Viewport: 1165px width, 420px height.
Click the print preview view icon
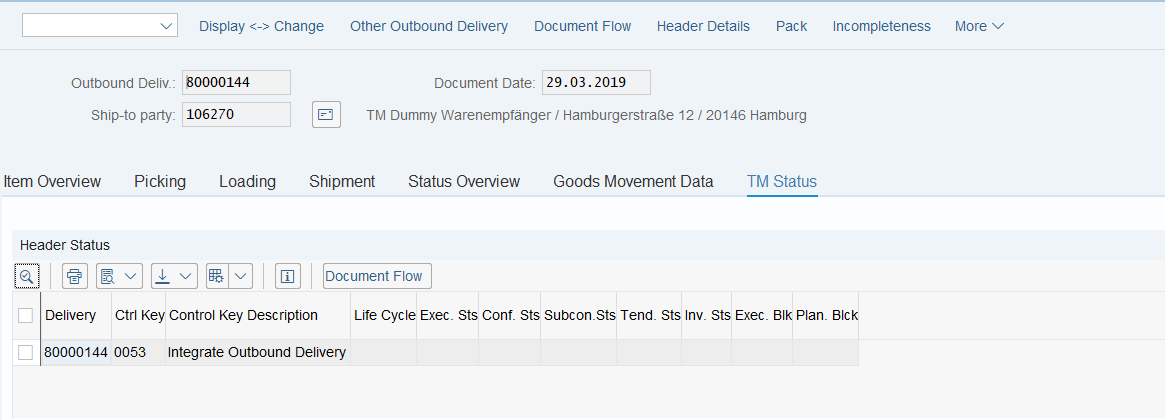pyautogui.click(x=108, y=276)
